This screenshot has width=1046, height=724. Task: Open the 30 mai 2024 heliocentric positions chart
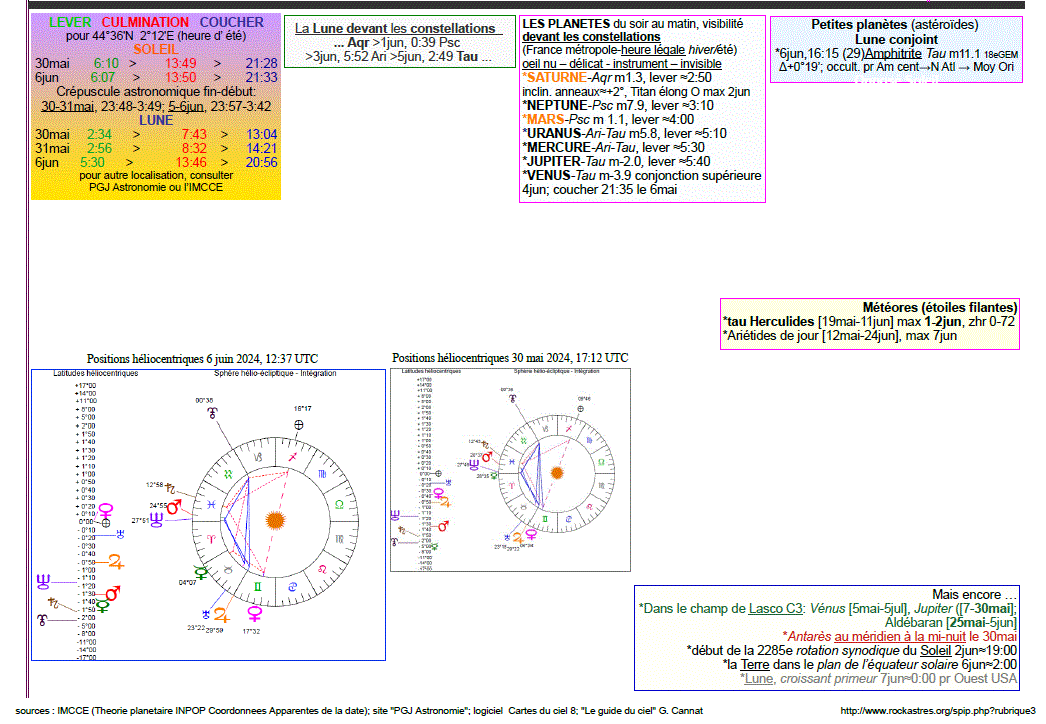click(x=510, y=469)
